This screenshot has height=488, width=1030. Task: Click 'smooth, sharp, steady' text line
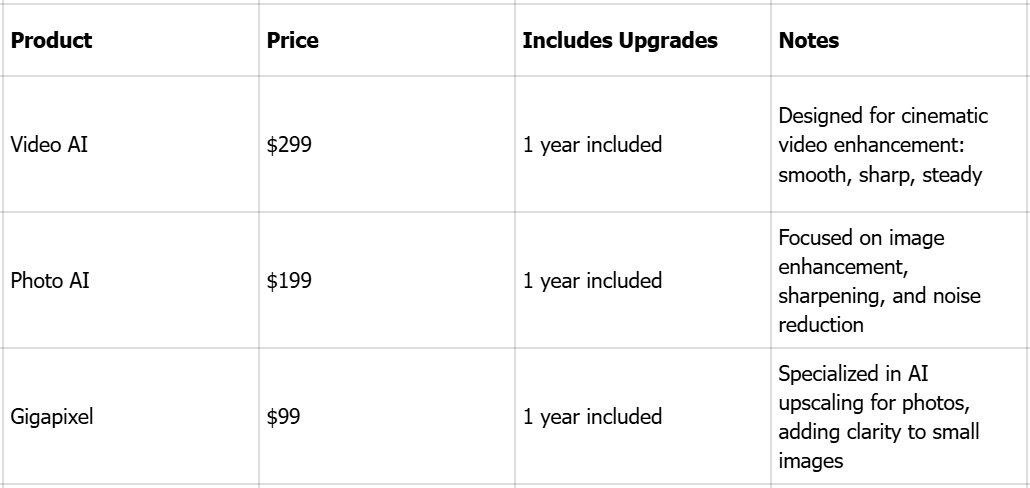880,175
